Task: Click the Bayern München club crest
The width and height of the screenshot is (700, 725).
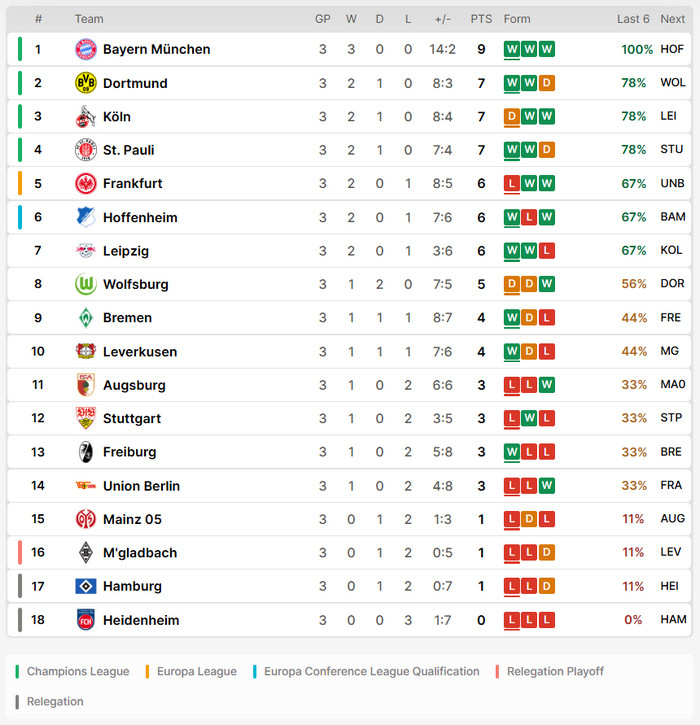Action: (86, 49)
